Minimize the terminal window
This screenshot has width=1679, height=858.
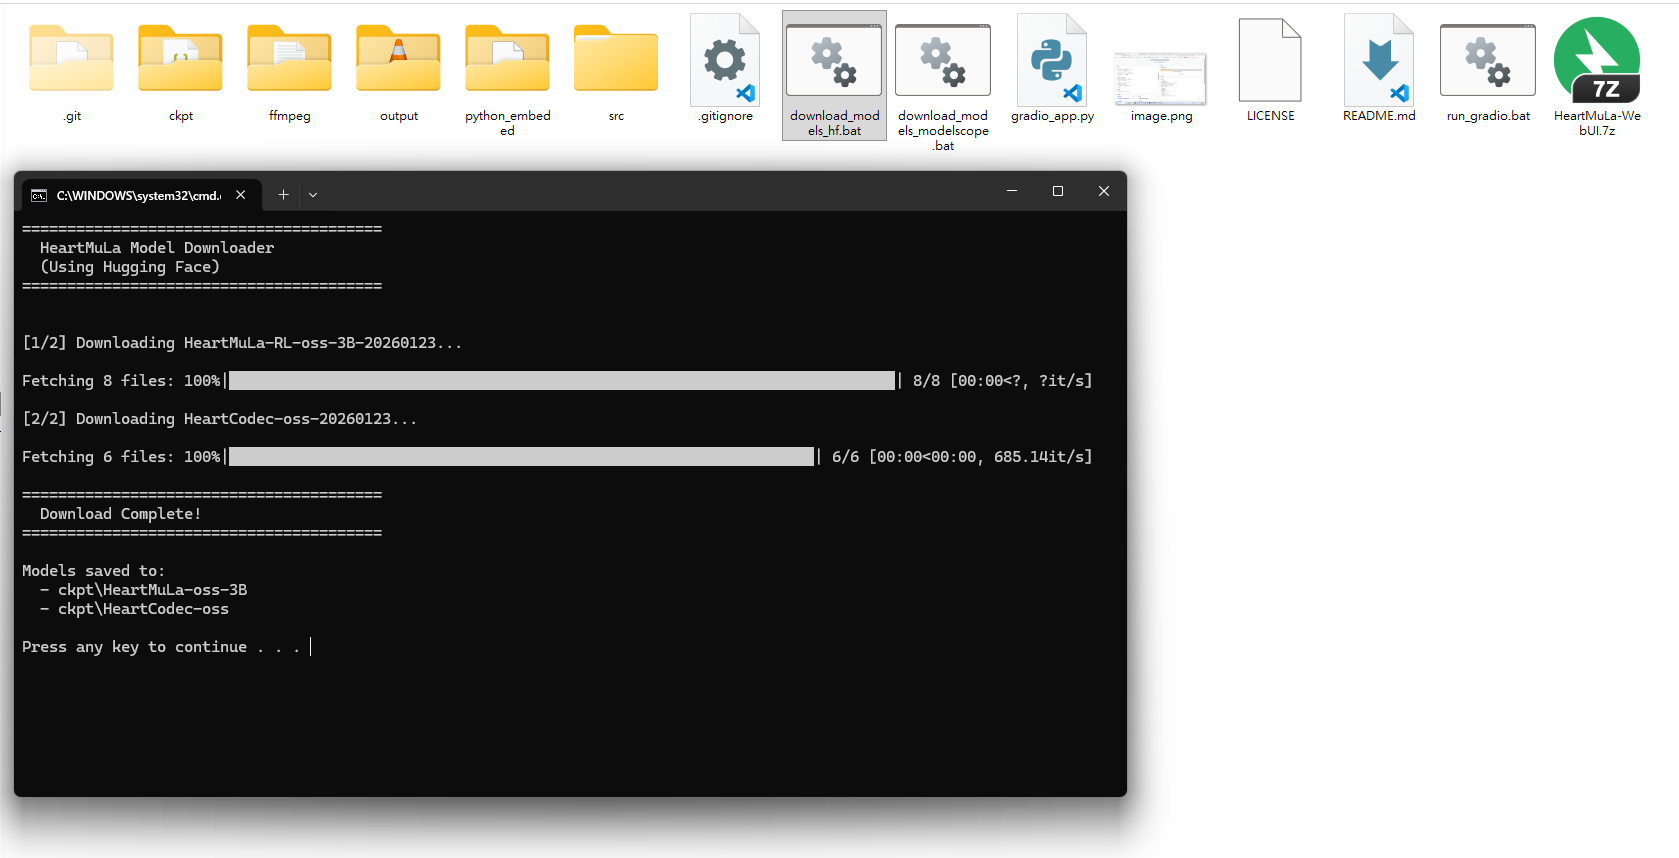pos(1012,191)
